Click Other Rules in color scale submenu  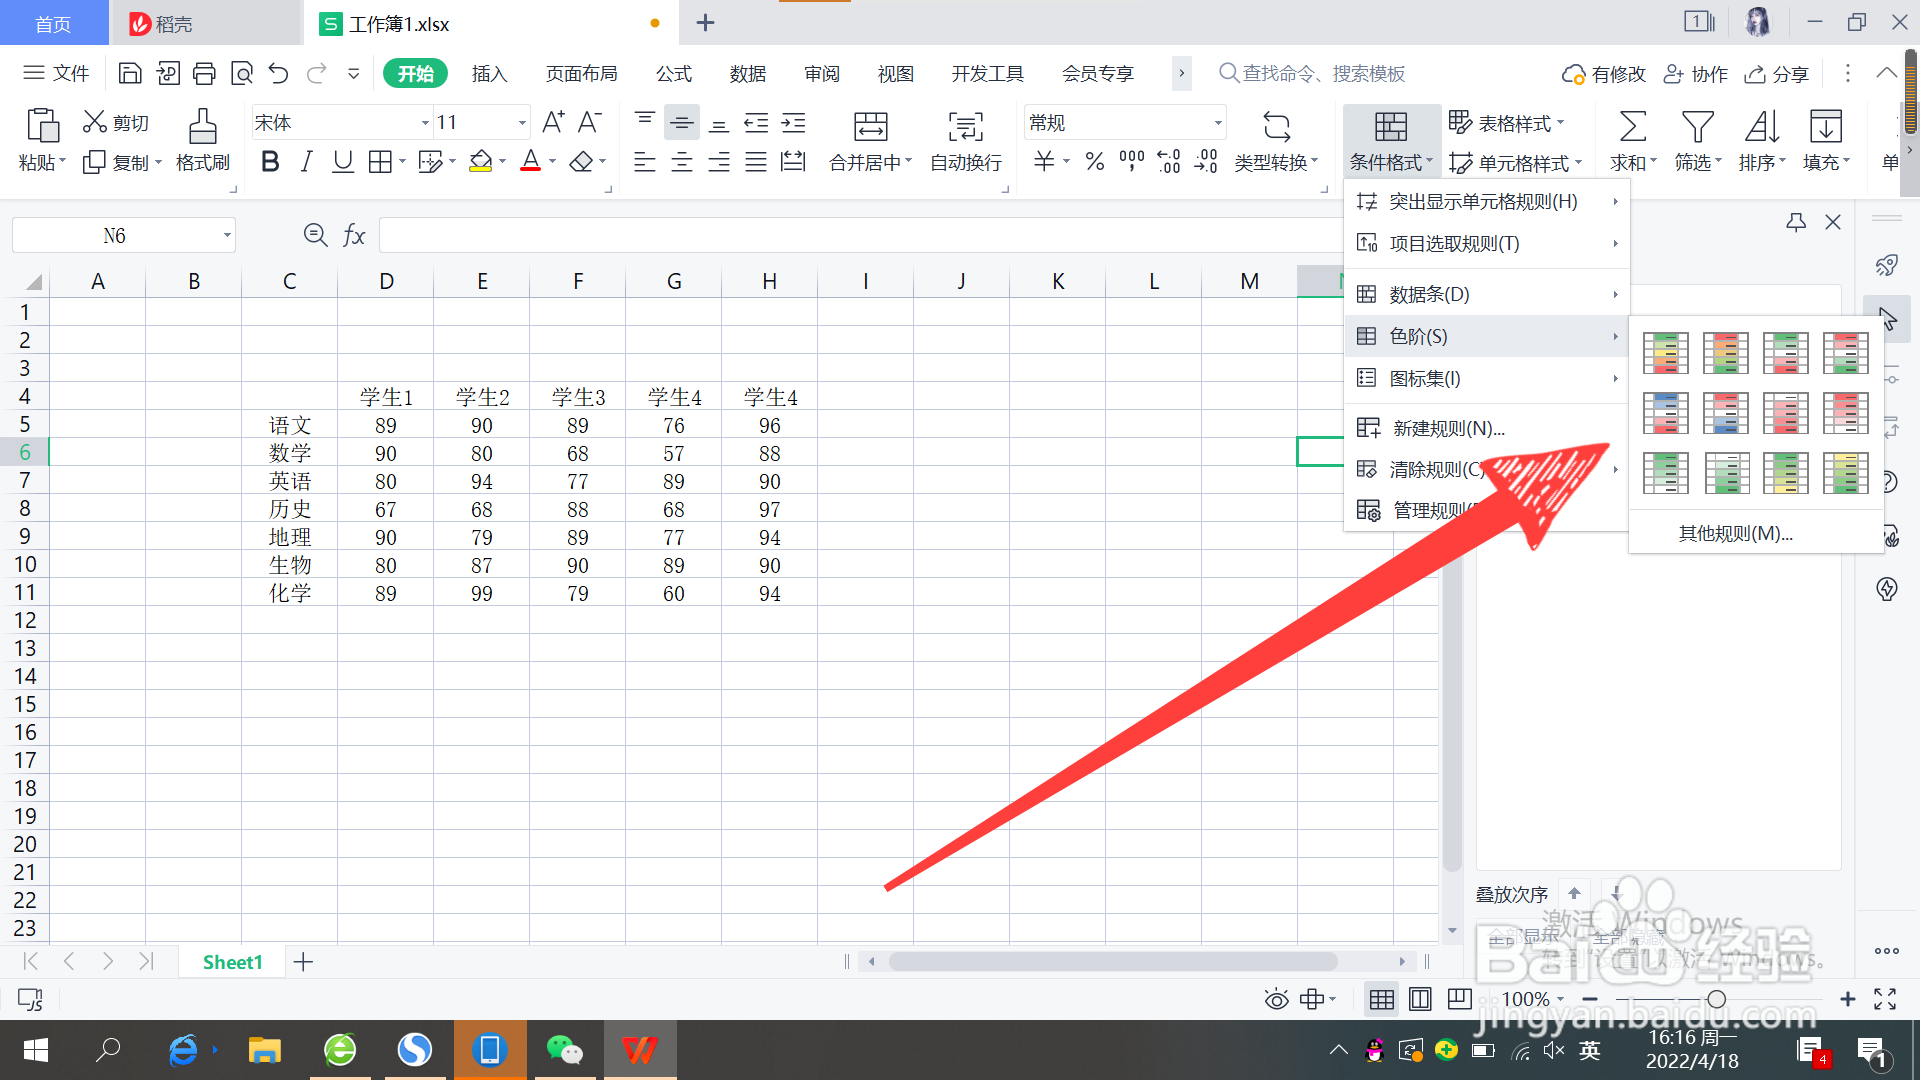[x=1735, y=534]
